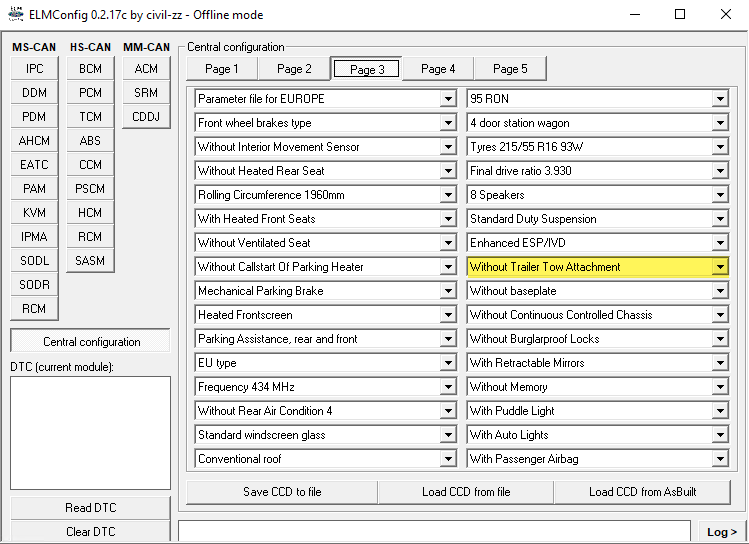The height and width of the screenshot is (544, 749).
Task: Click the Log > button
Action: coord(722,532)
